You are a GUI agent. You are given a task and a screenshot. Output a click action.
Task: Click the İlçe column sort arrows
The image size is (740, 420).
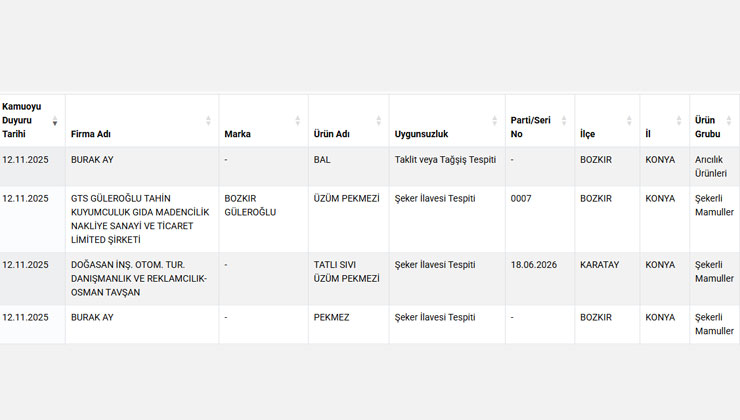coord(629,121)
